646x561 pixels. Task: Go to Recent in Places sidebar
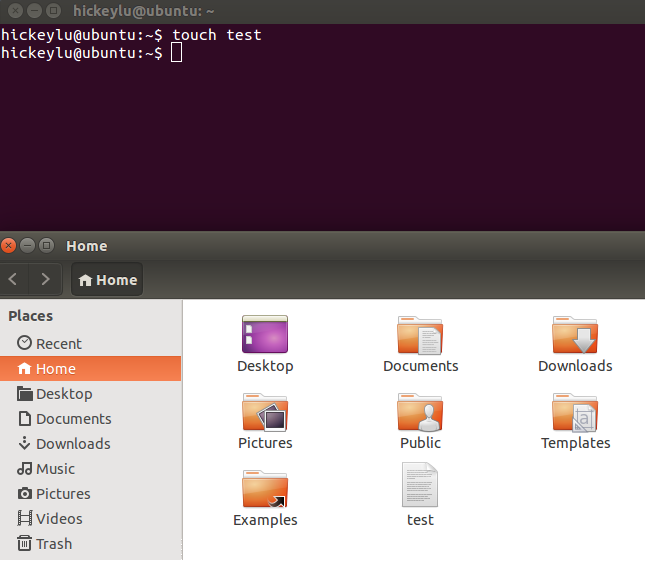coord(58,344)
